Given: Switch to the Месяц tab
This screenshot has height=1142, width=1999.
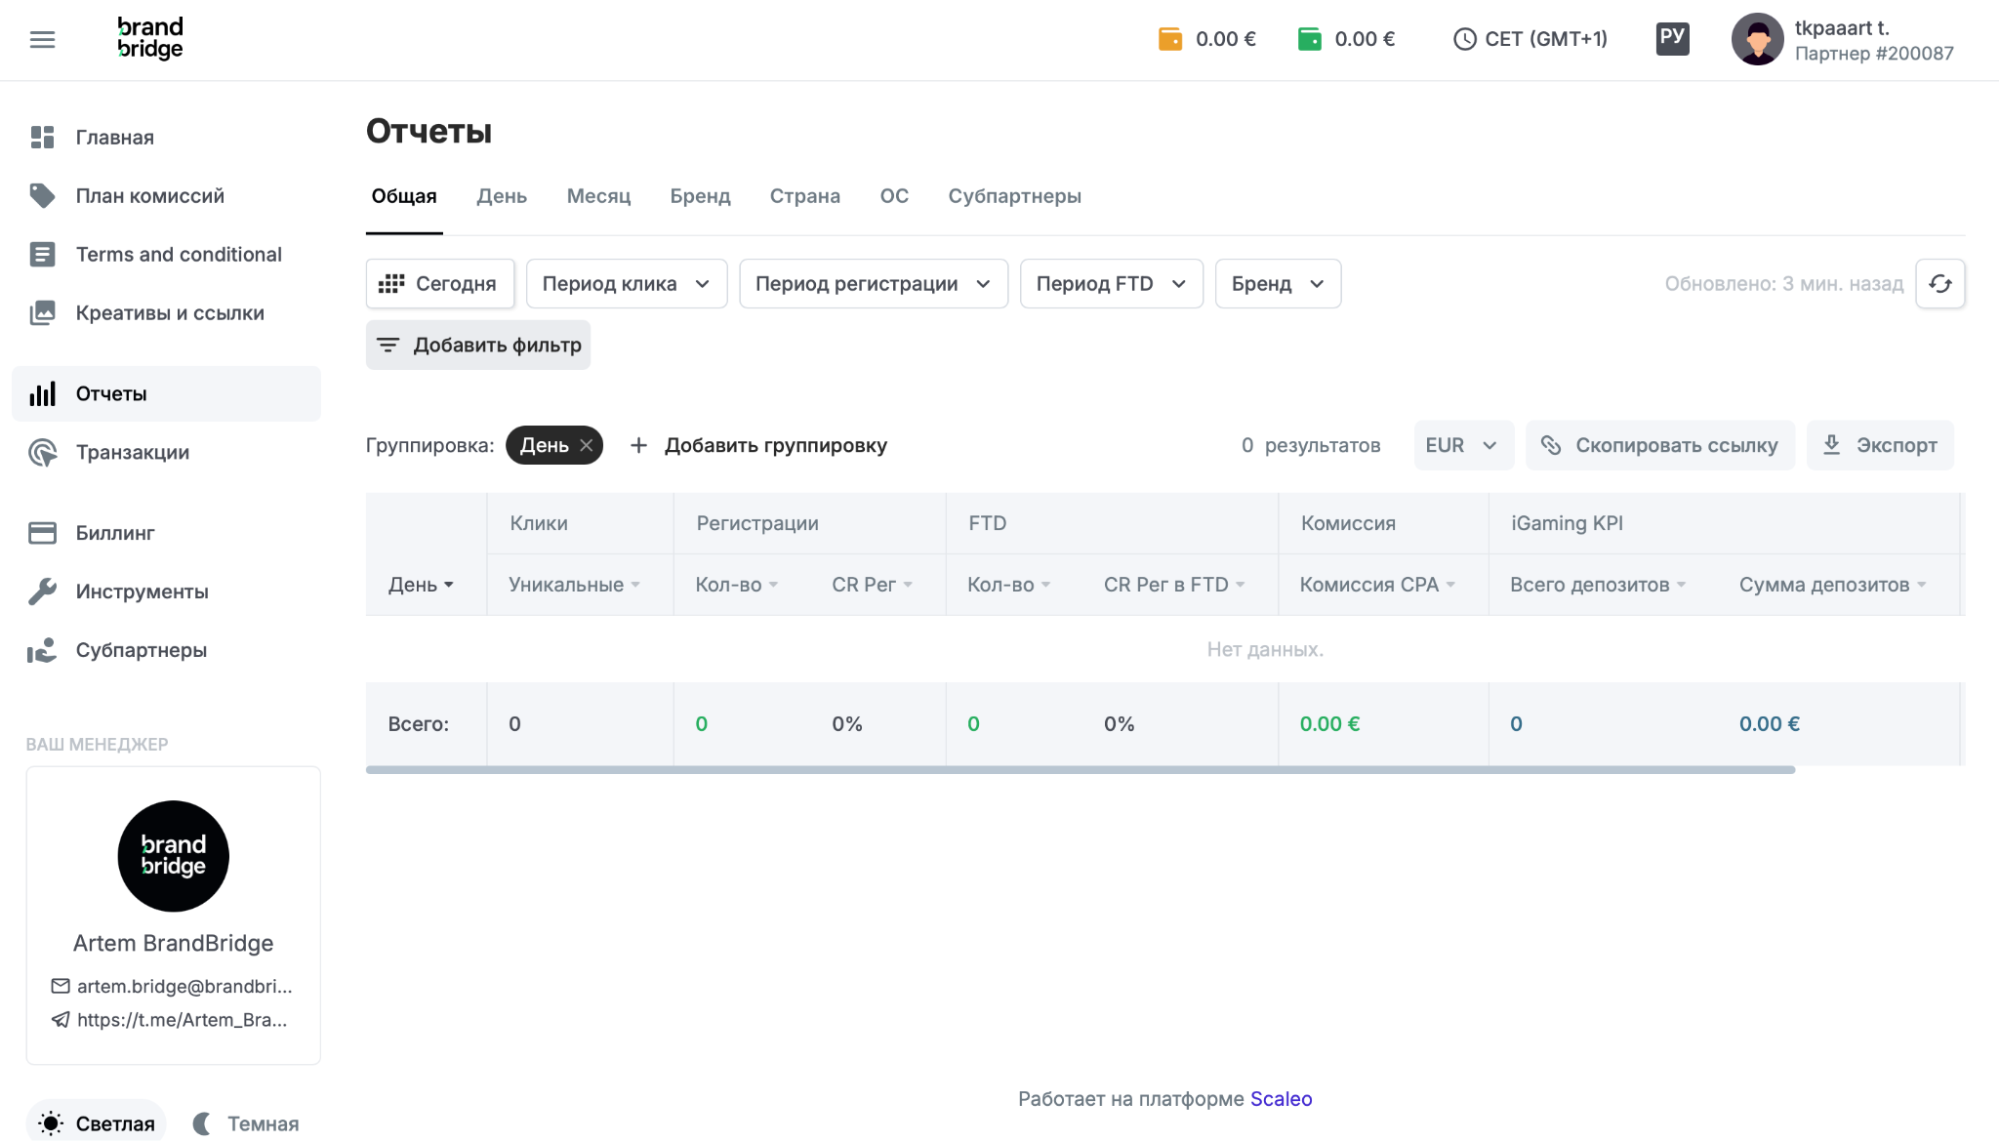Looking at the screenshot, I should (x=599, y=196).
